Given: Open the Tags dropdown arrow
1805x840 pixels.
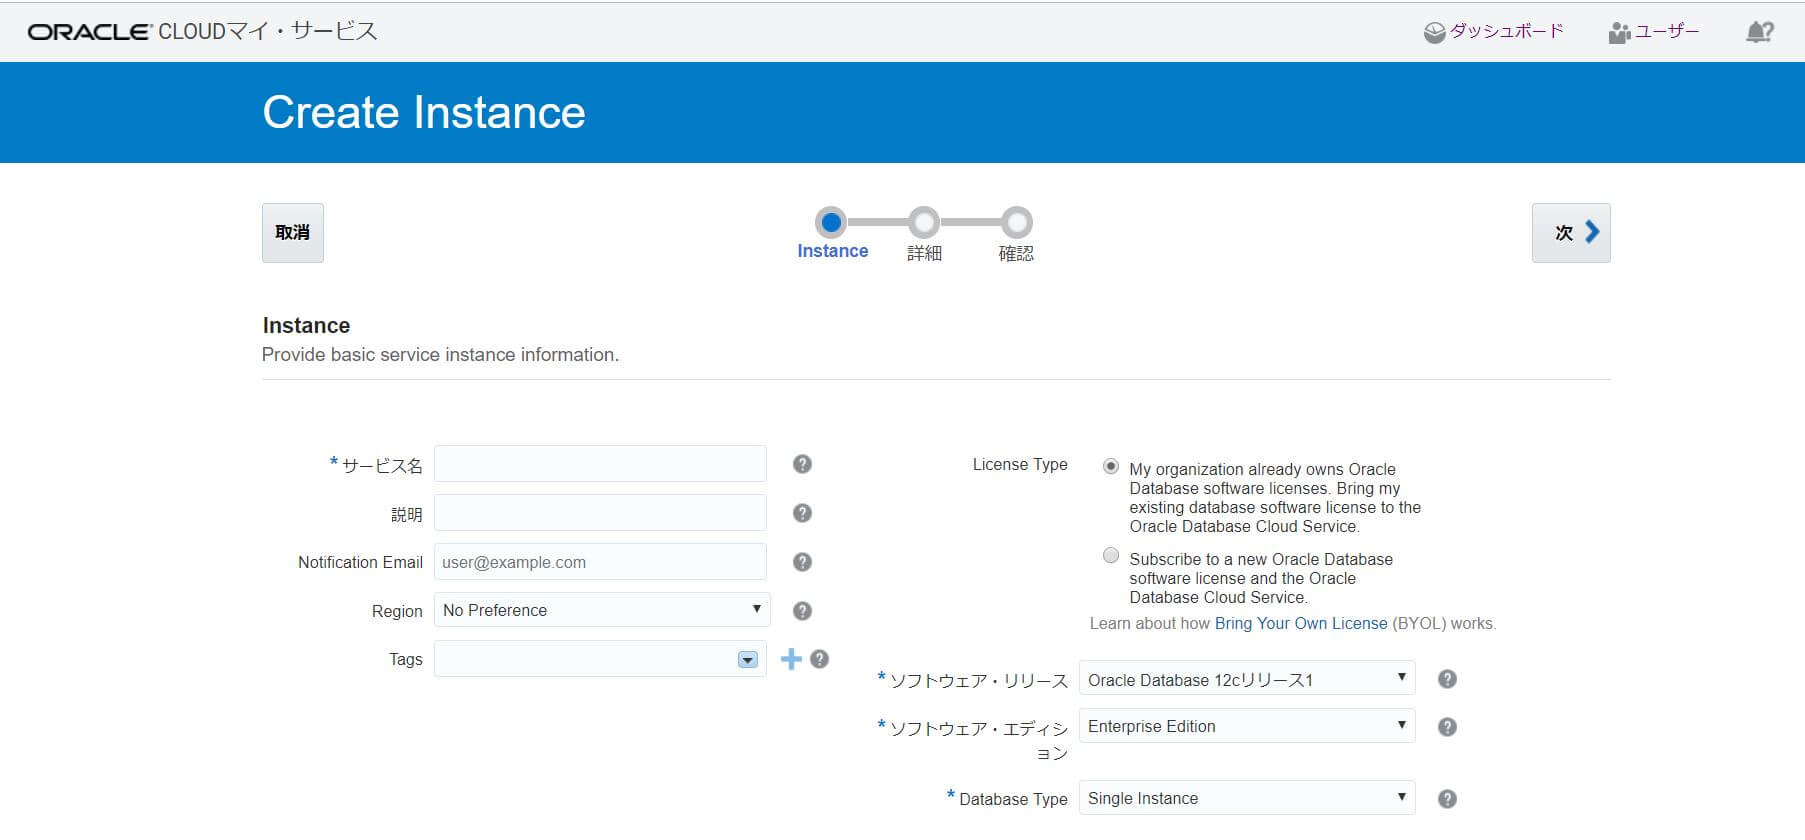Looking at the screenshot, I should click(x=747, y=660).
